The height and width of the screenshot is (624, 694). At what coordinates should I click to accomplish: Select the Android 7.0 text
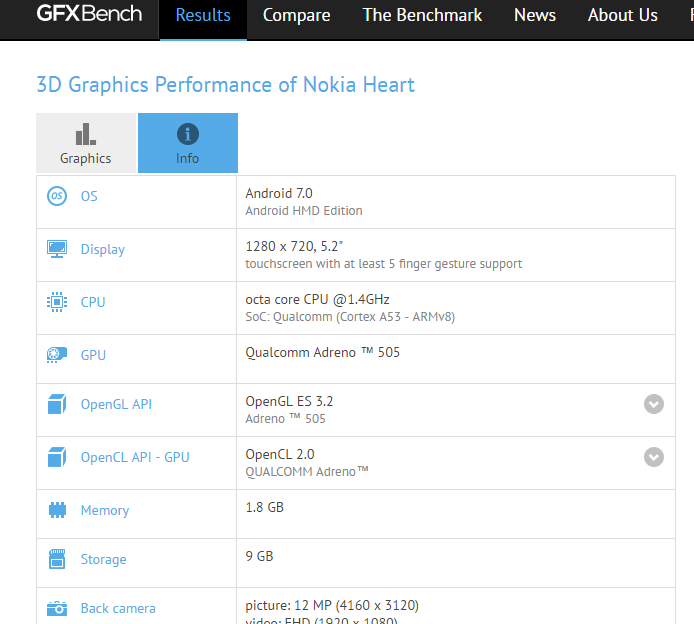tap(279, 193)
